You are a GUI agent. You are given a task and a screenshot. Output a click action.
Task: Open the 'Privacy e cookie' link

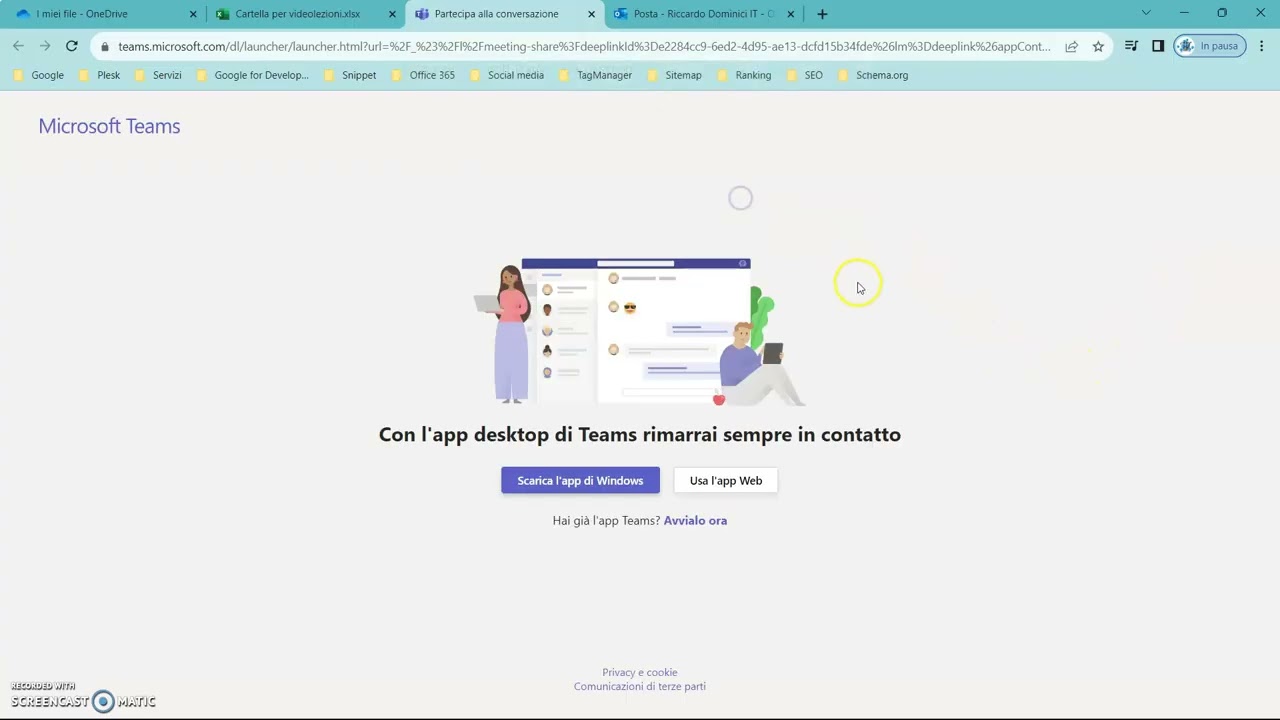[x=640, y=673]
